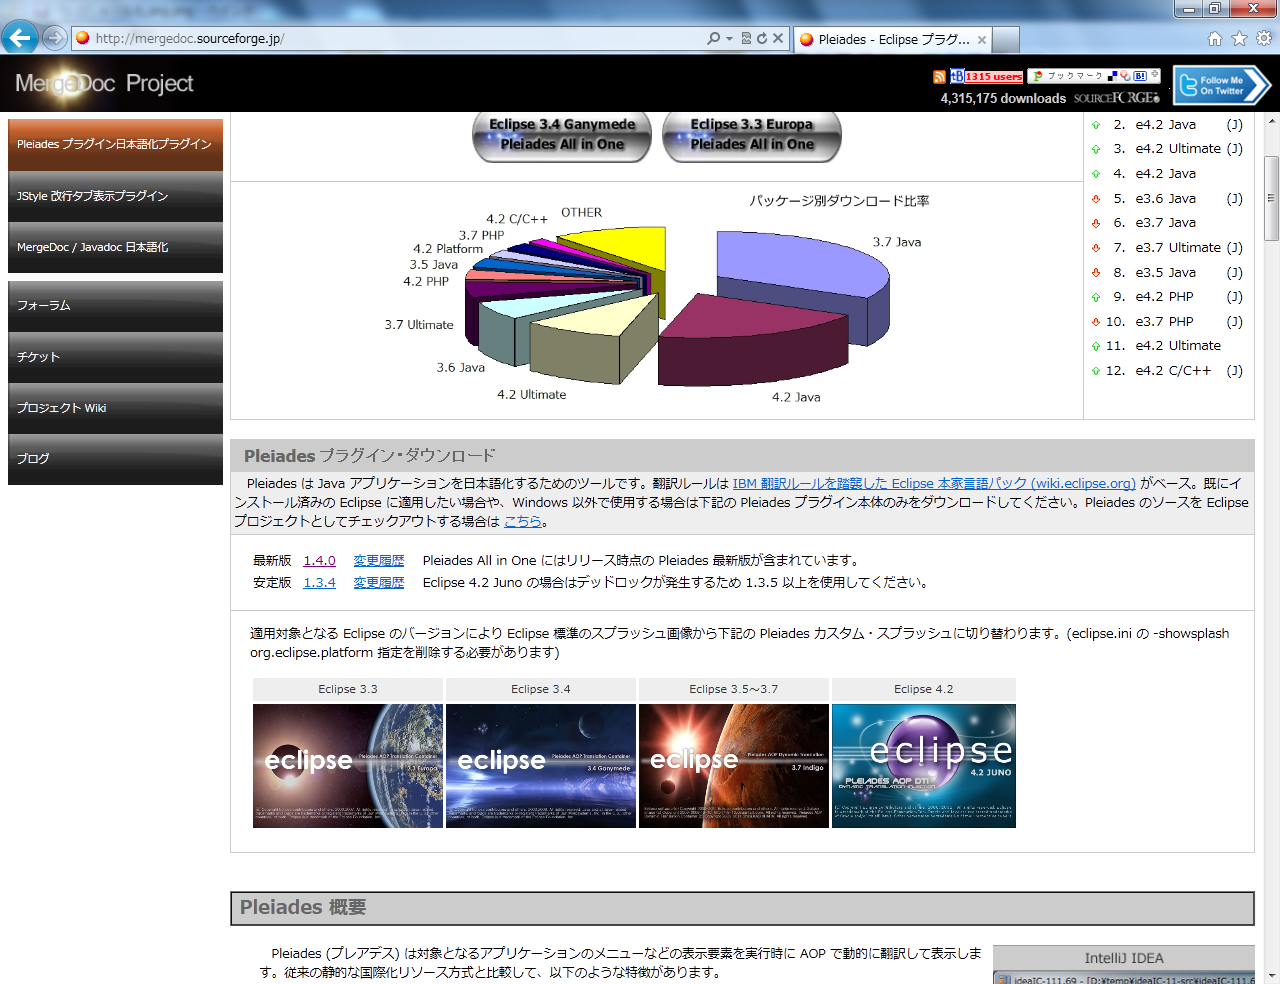
Task: Click the MergeDoc Project site logo
Action: pyautogui.click(x=104, y=84)
